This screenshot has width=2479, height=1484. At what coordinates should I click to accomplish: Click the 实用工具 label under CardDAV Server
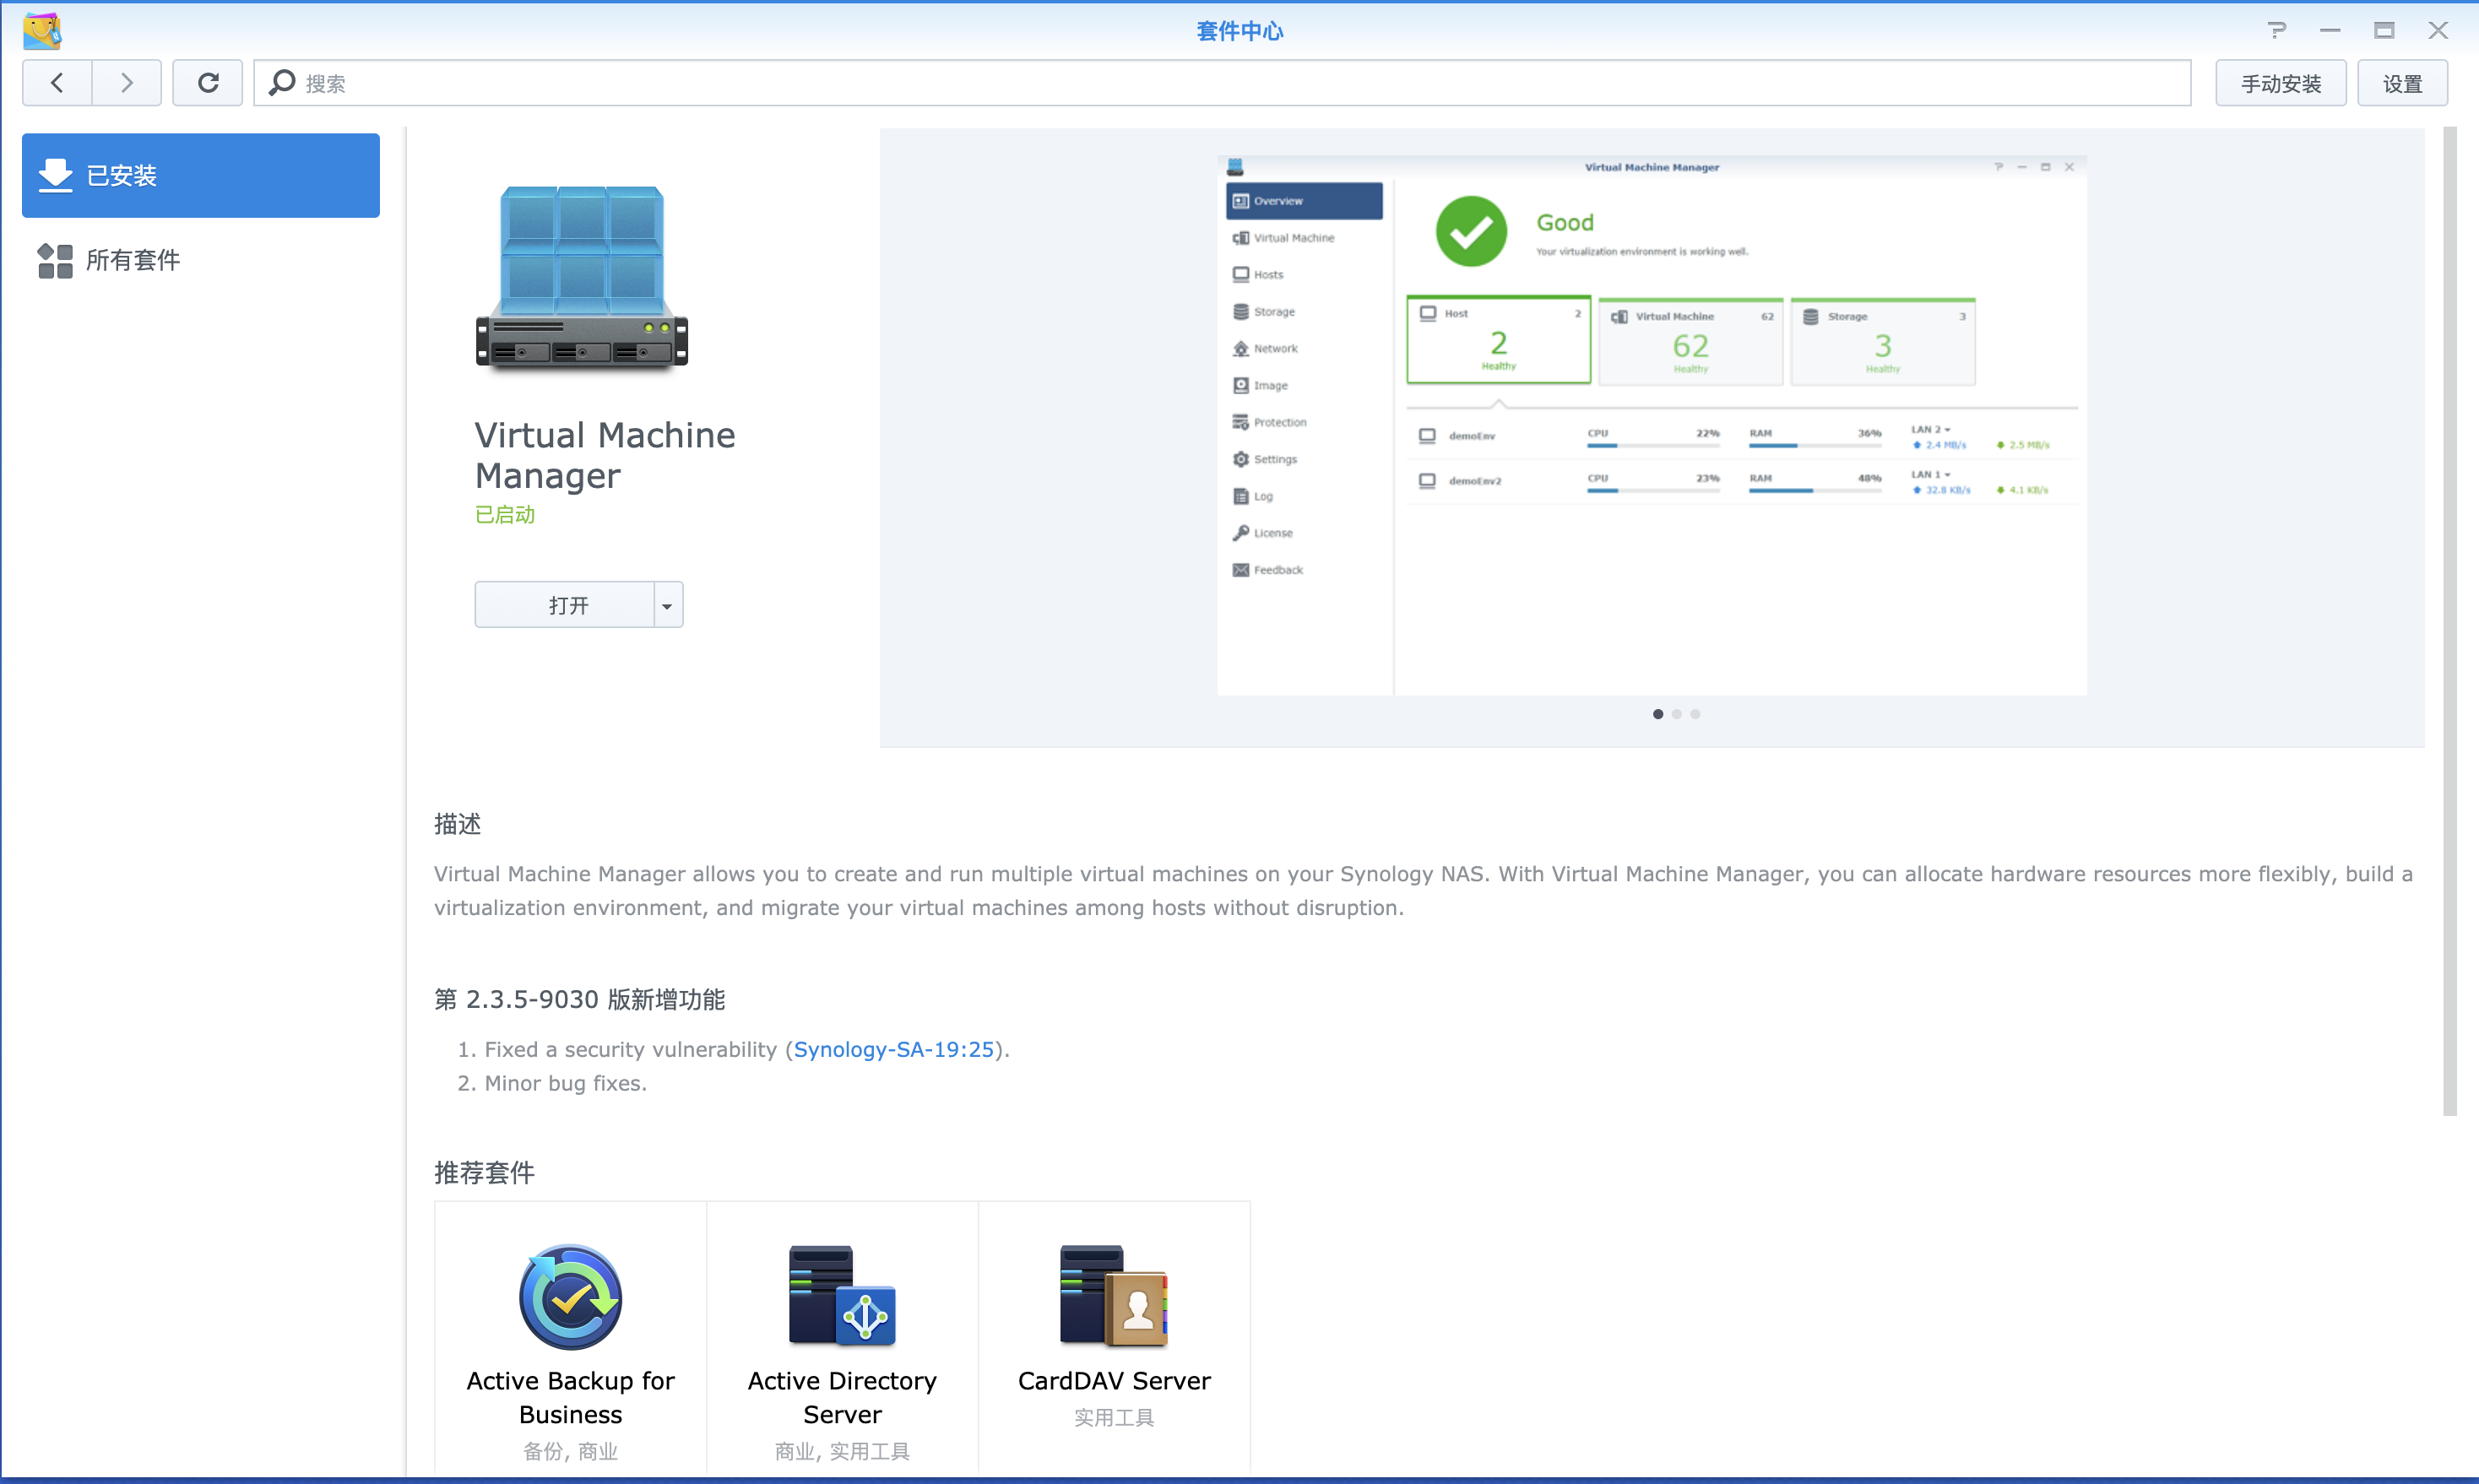1114,1417
